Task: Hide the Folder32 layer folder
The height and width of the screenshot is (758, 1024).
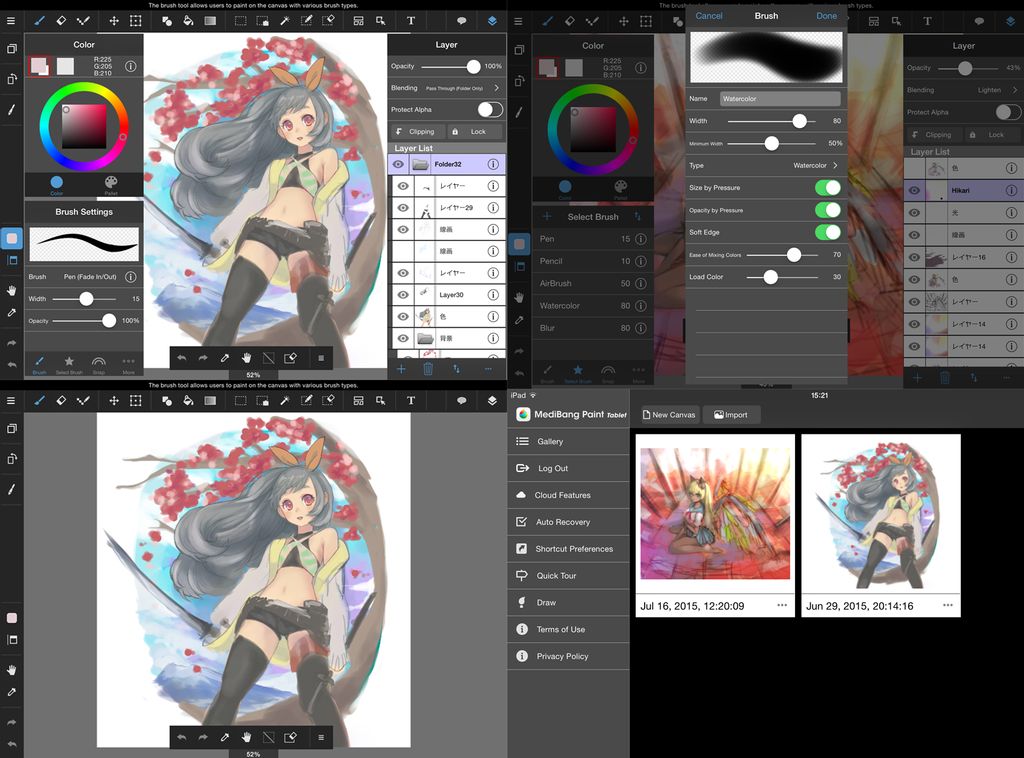Action: 398,165
